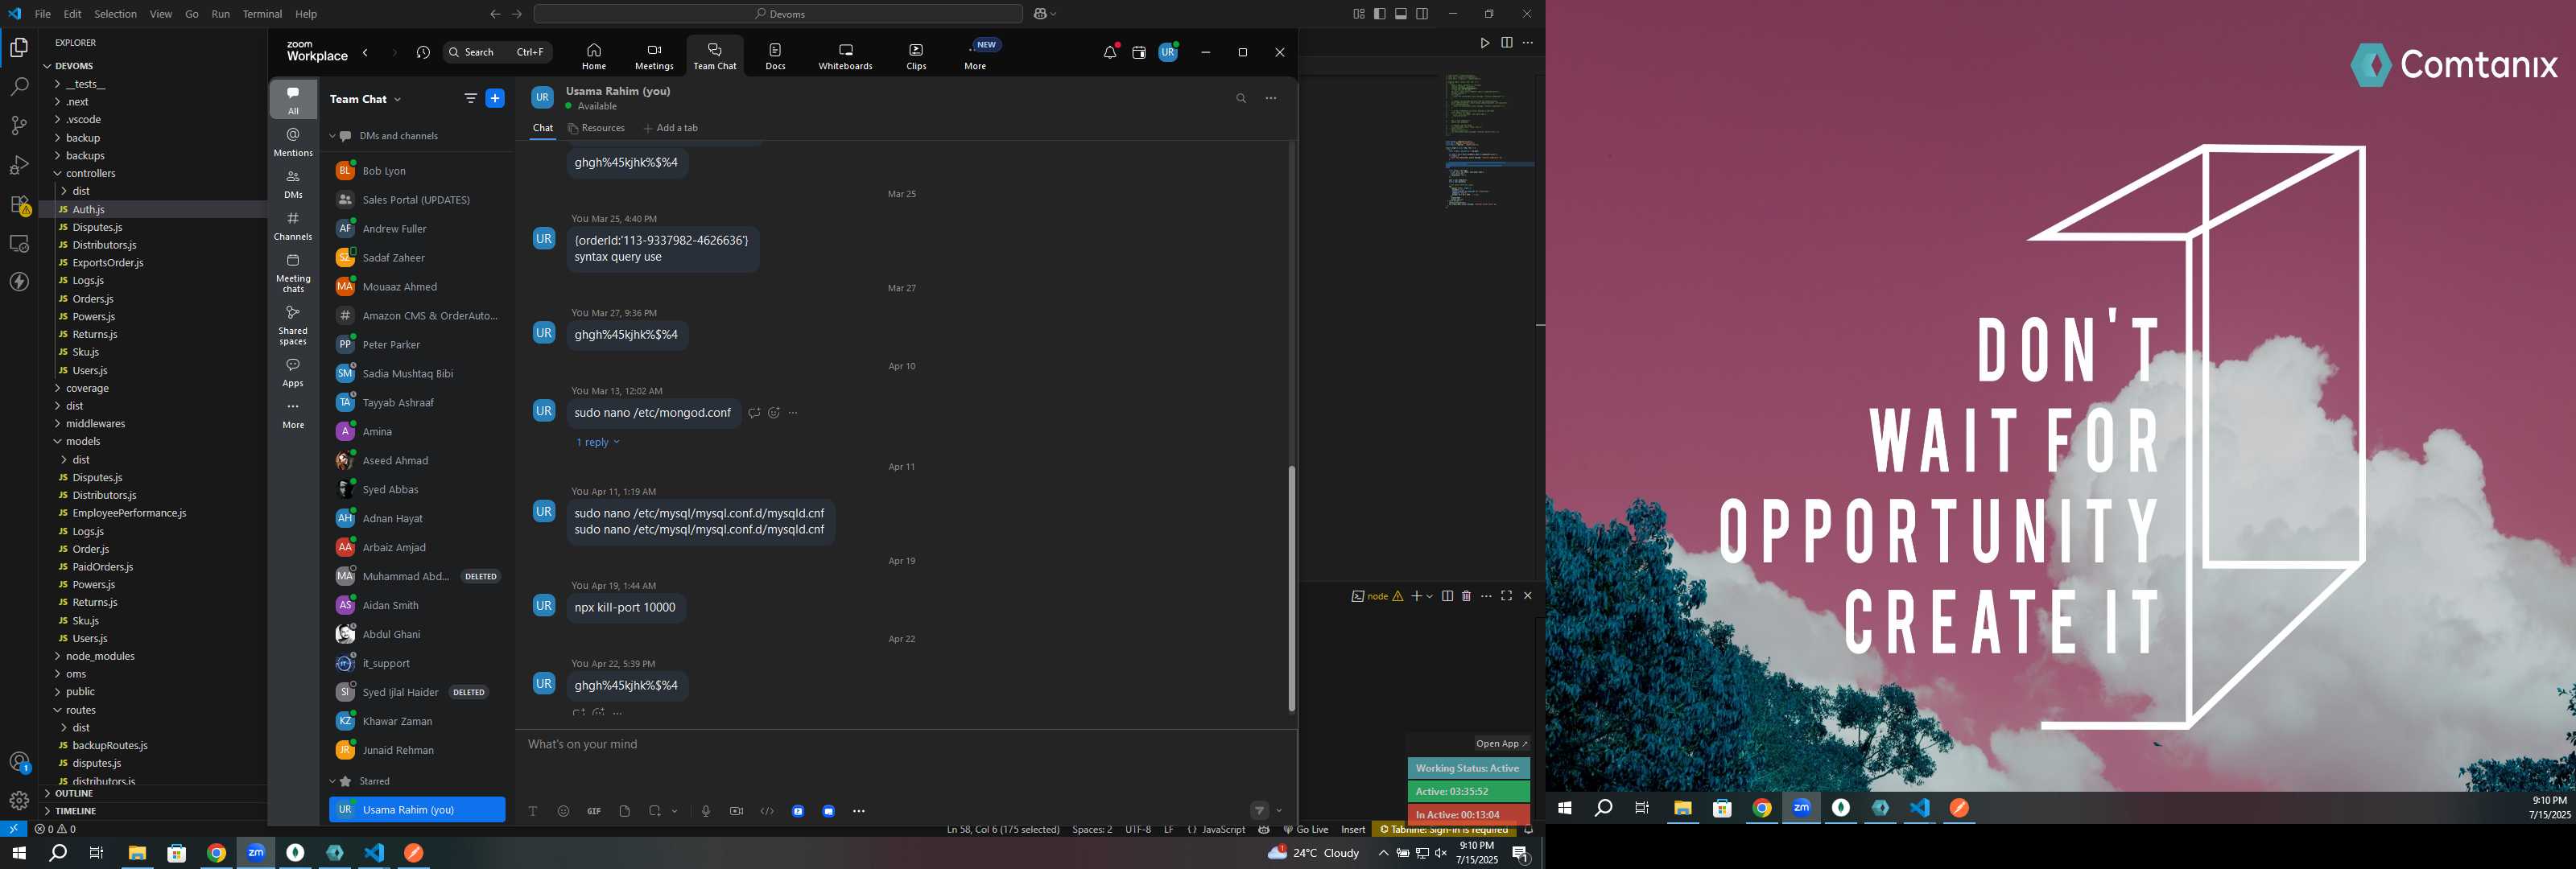Open Amazon CMS & OrderAuto channel
2576x869 pixels.
tap(417, 316)
